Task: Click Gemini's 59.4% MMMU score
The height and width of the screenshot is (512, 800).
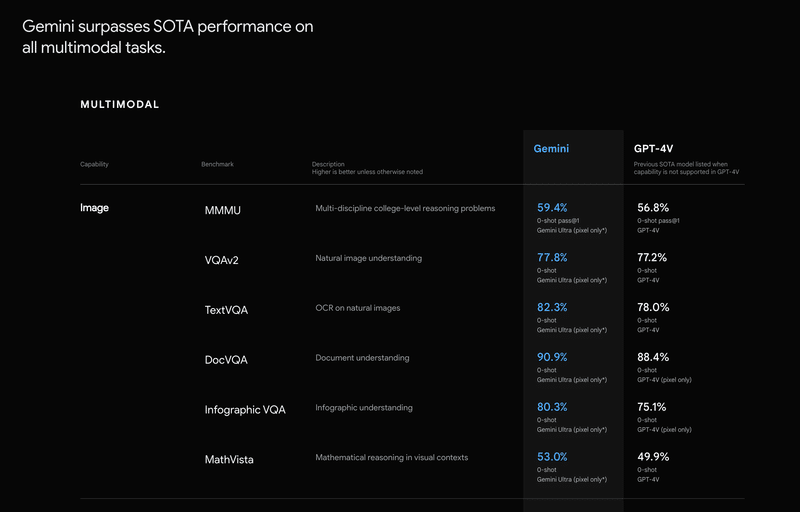Action: click(552, 208)
